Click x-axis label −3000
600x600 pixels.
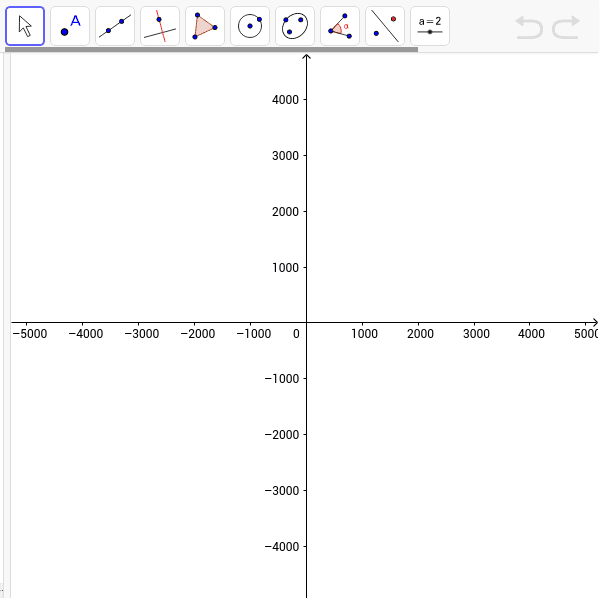point(142,334)
